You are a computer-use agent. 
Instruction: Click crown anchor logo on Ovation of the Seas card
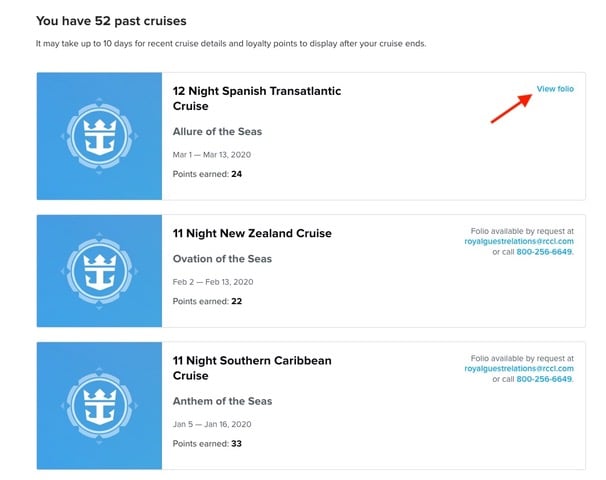99,271
